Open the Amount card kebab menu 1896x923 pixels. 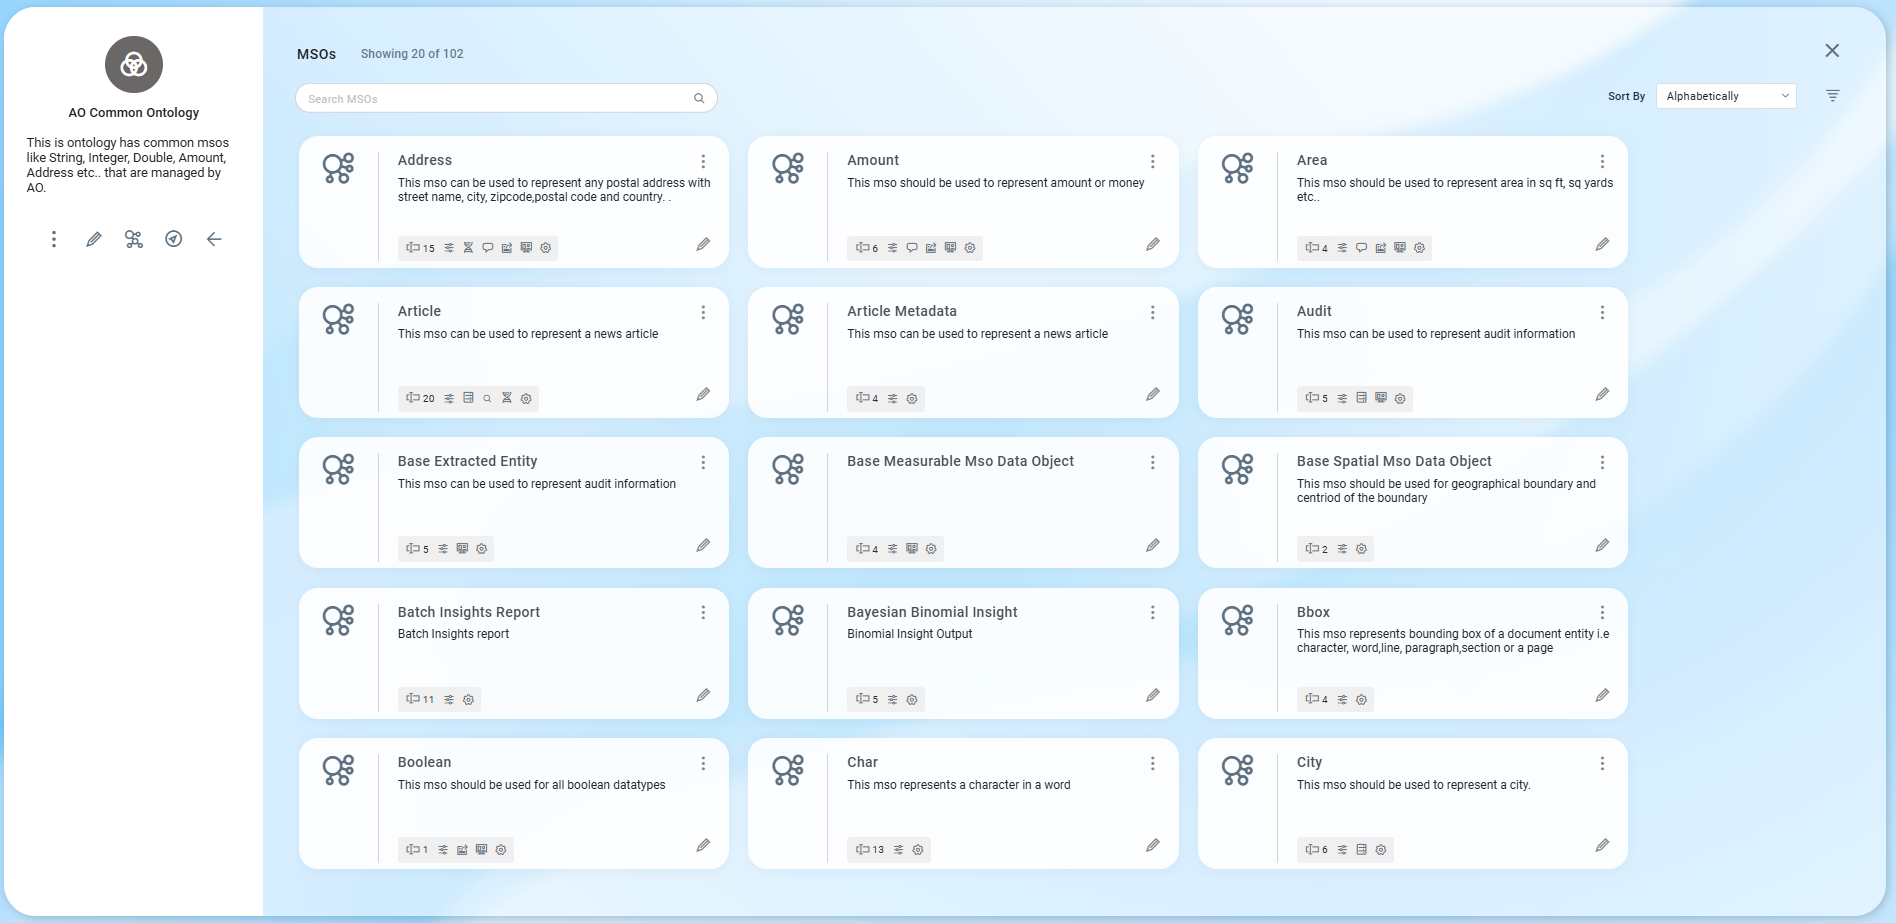tap(1152, 161)
